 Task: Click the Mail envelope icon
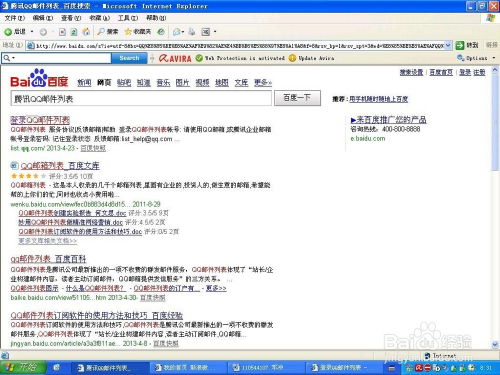click(x=177, y=32)
